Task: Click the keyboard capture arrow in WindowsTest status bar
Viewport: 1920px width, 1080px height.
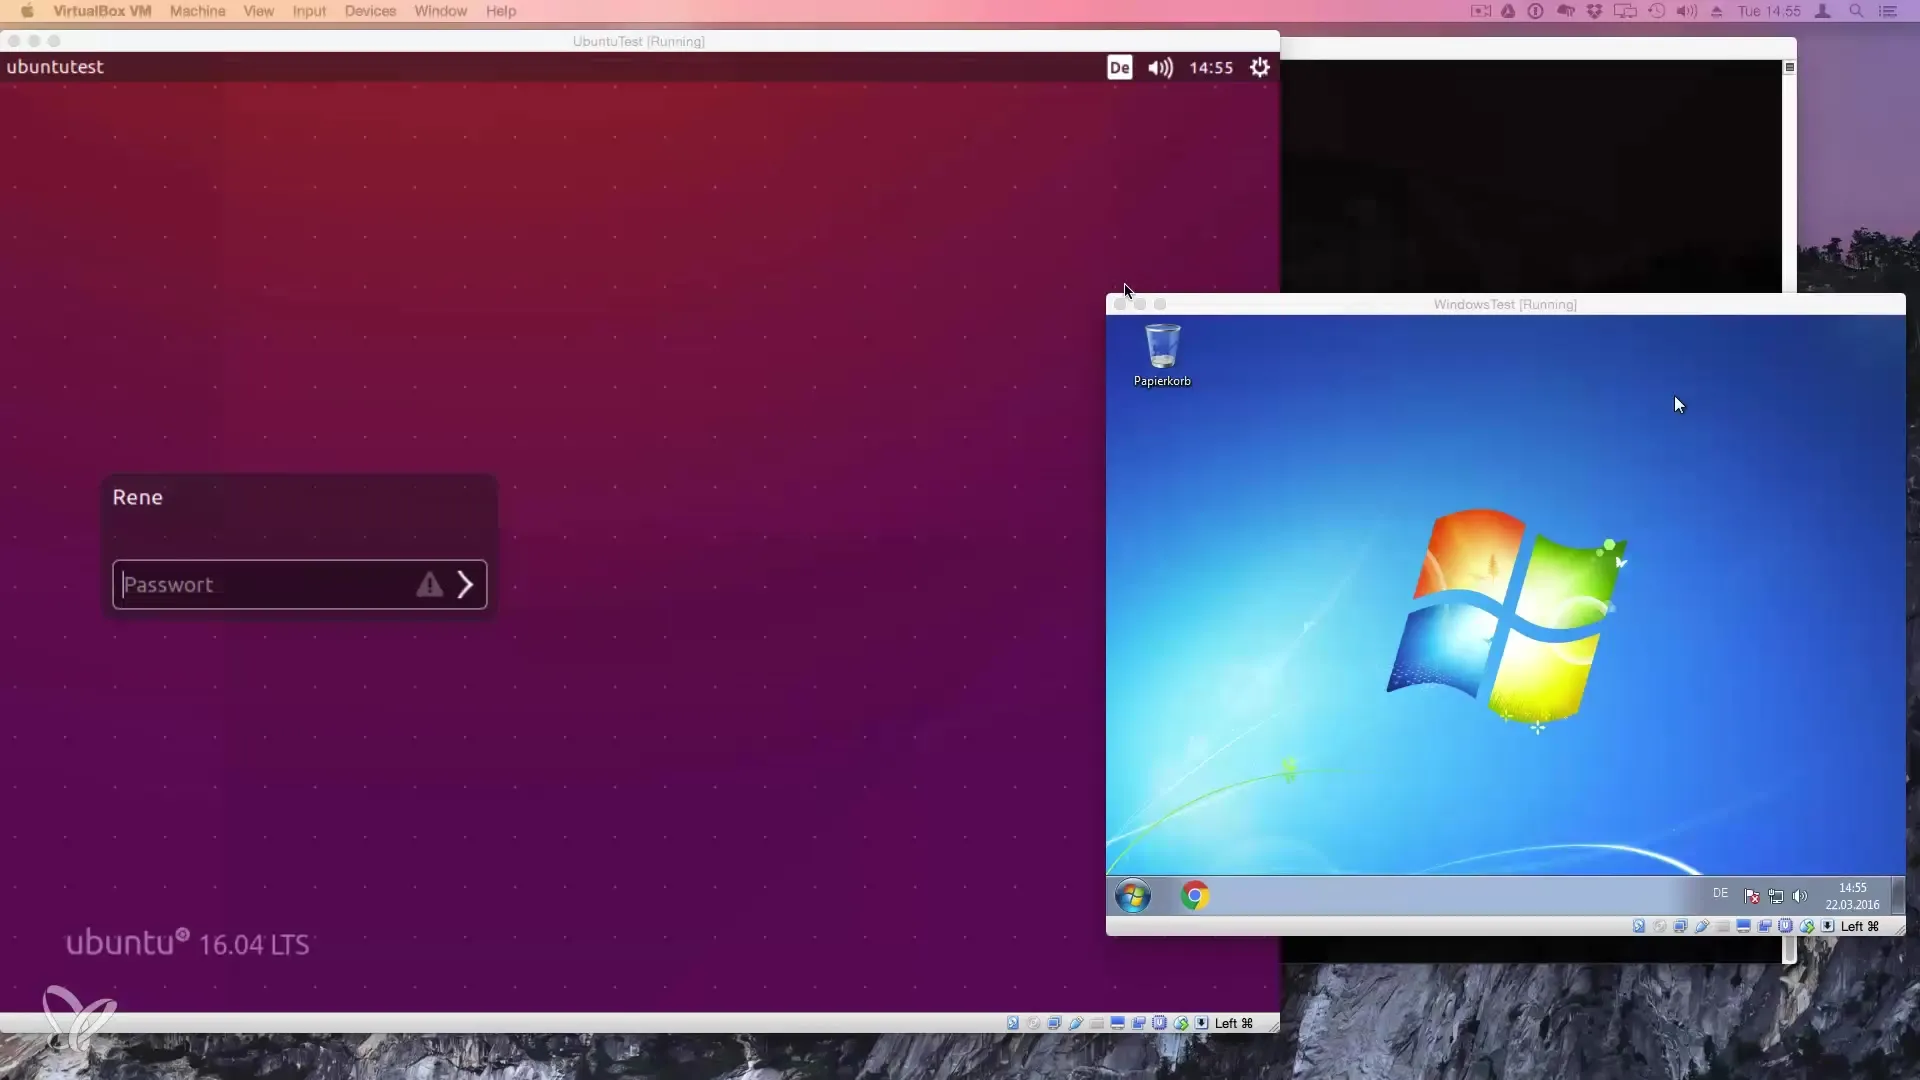Action: pos(1827,926)
